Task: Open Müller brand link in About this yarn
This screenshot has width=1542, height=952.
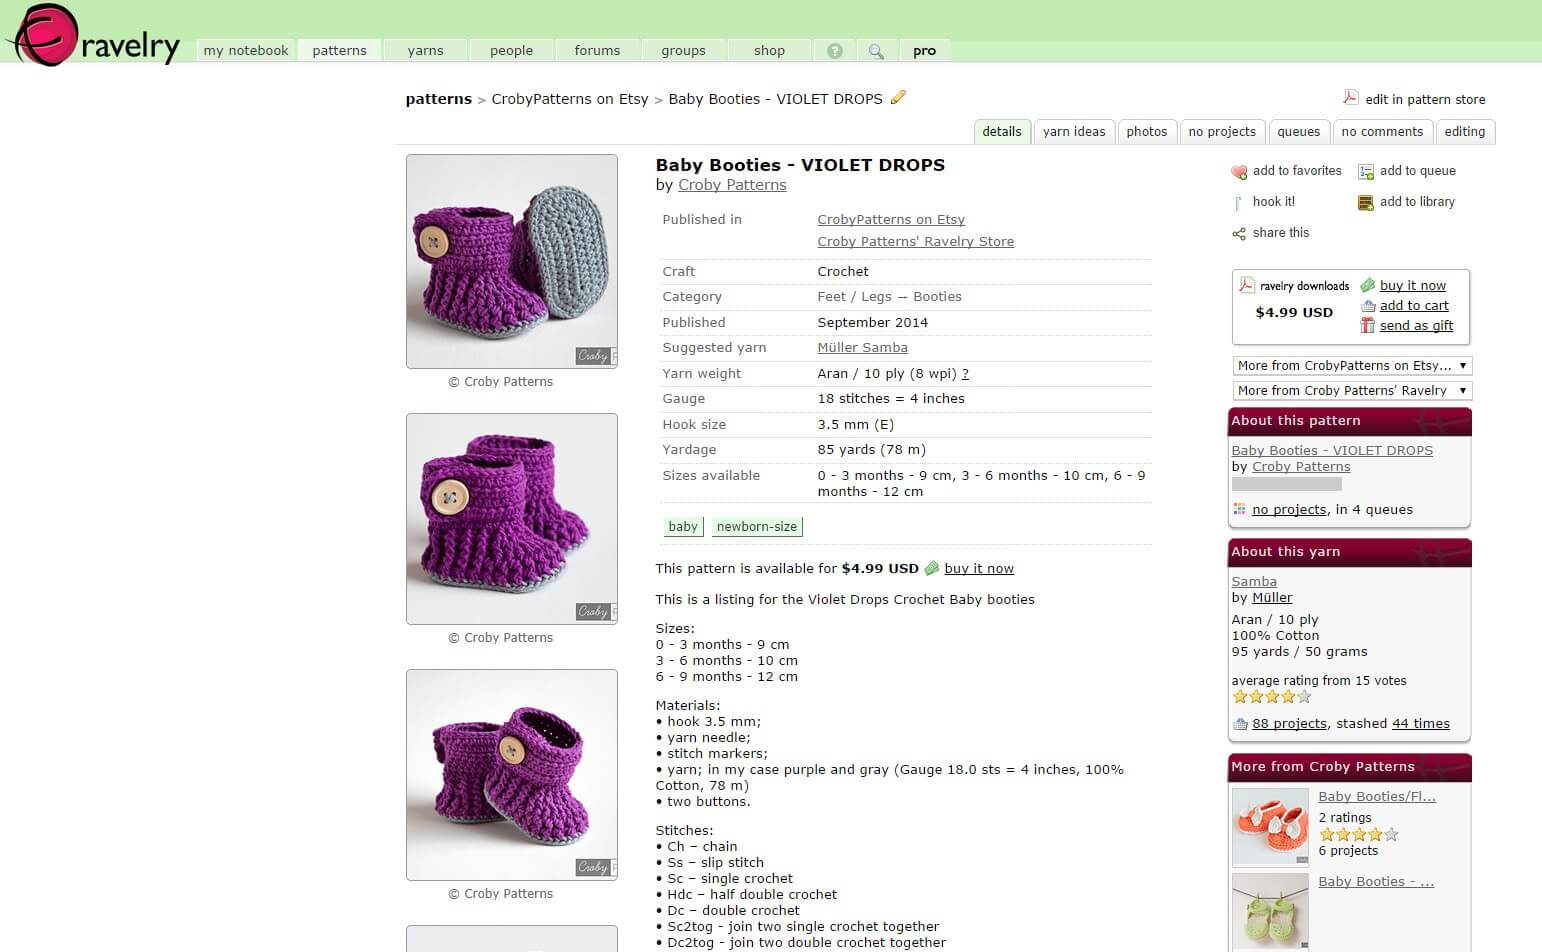Action: click(x=1272, y=598)
